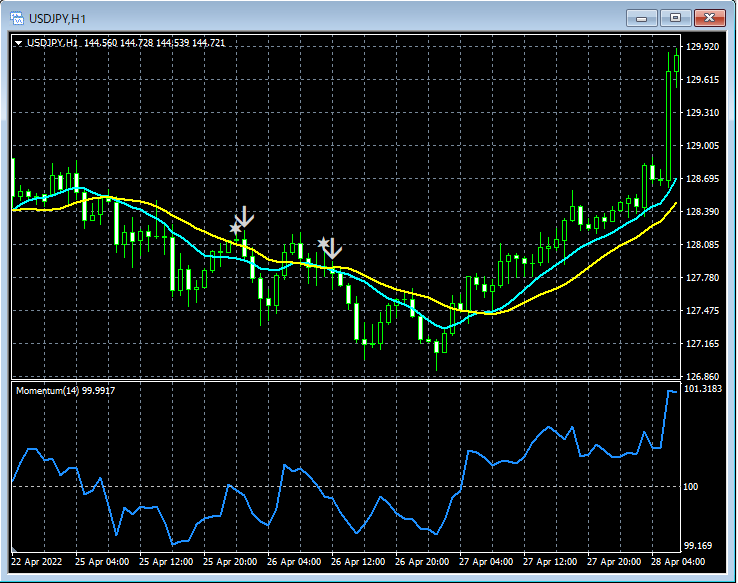Click the 26 Apr 20:00 time label
The height and width of the screenshot is (583, 738).
(422, 562)
